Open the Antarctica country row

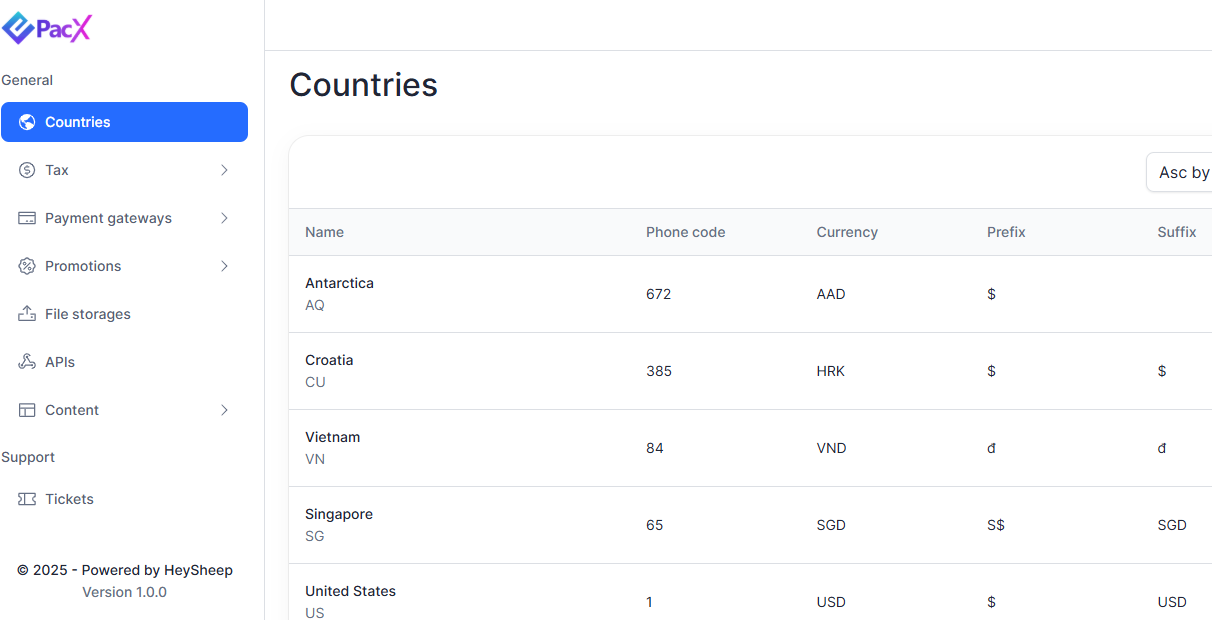click(x=339, y=283)
